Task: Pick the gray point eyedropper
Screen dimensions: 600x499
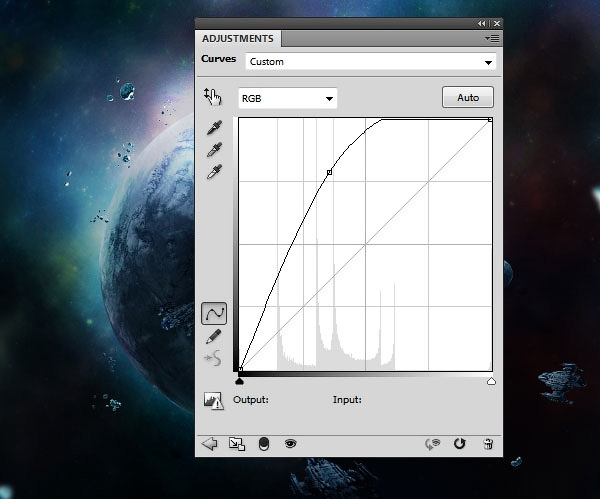Action: coord(214,150)
